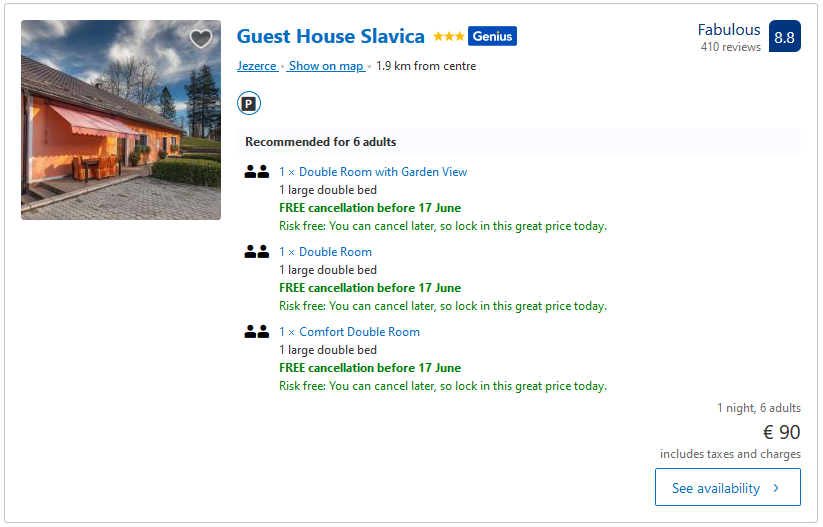
Task: Save property with the heart icon
Action: (201, 39)
